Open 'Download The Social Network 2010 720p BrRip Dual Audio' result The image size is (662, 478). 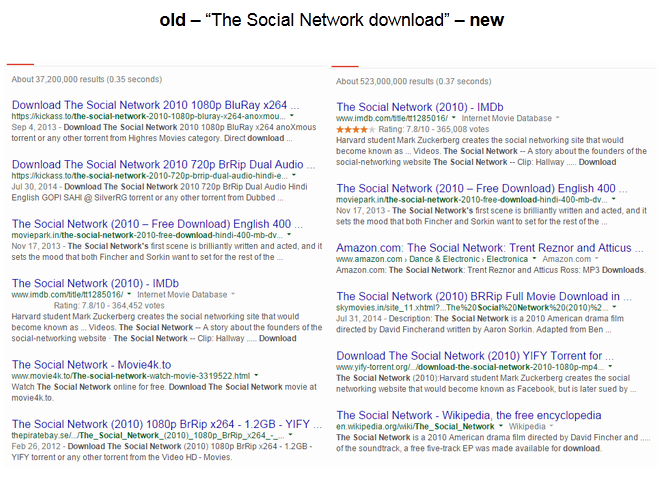click(163, 164)
